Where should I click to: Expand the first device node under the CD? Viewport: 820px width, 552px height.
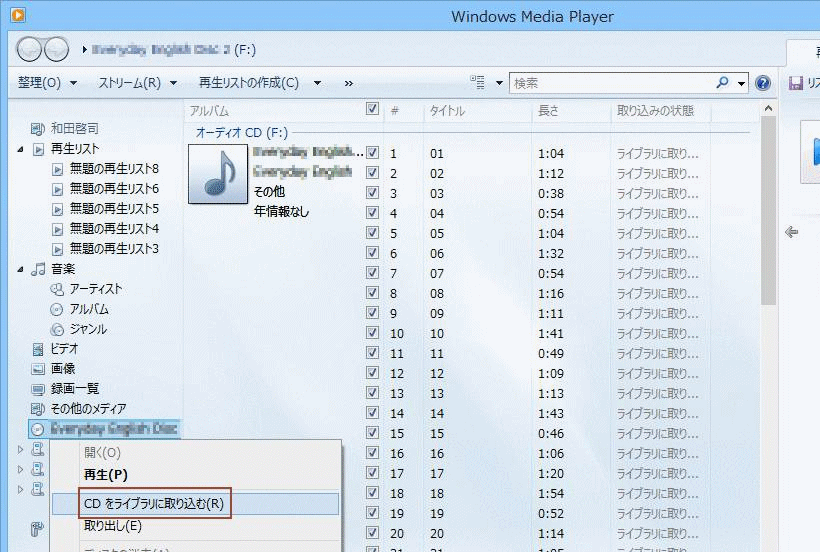coord(20,449)
